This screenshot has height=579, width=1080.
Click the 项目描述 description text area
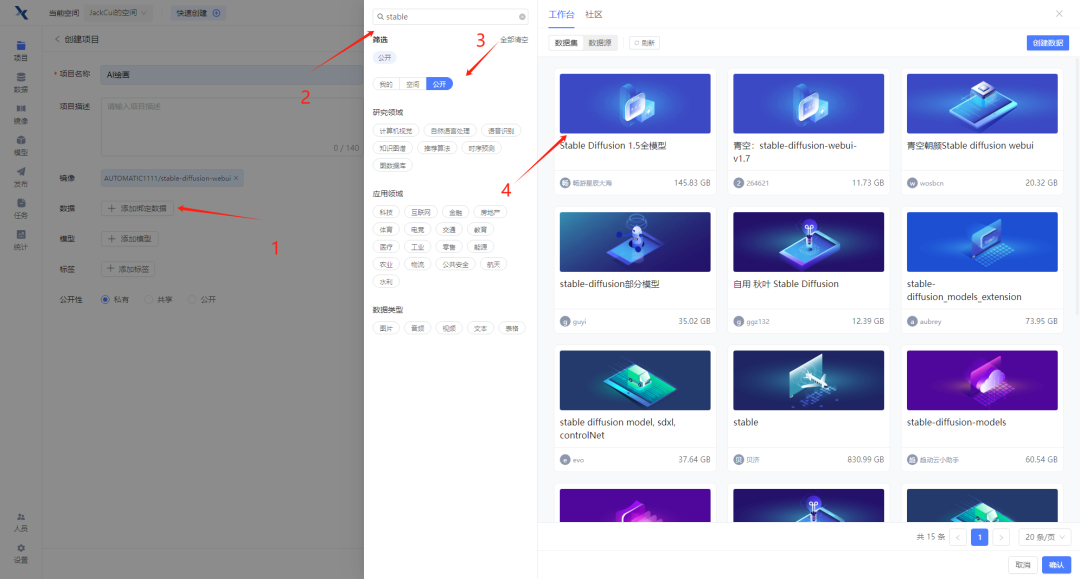tap(232, 127)
